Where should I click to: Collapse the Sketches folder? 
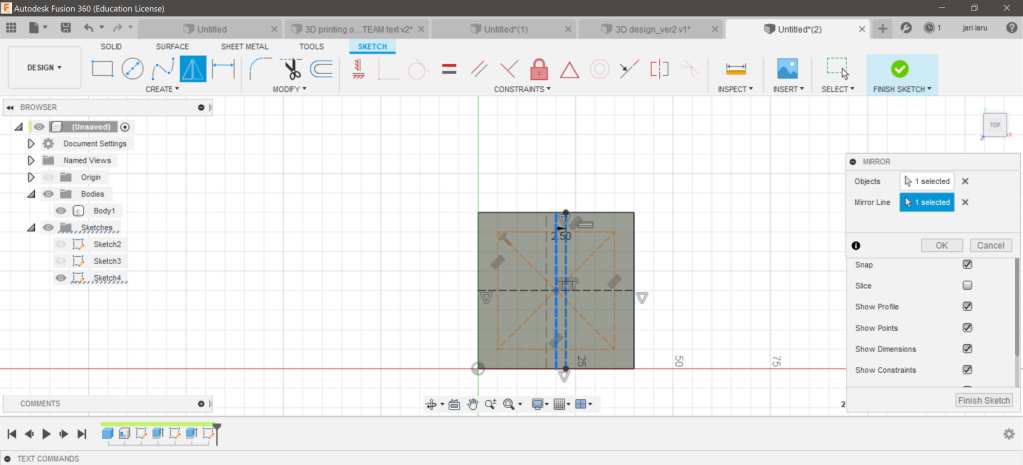[31, 228]
